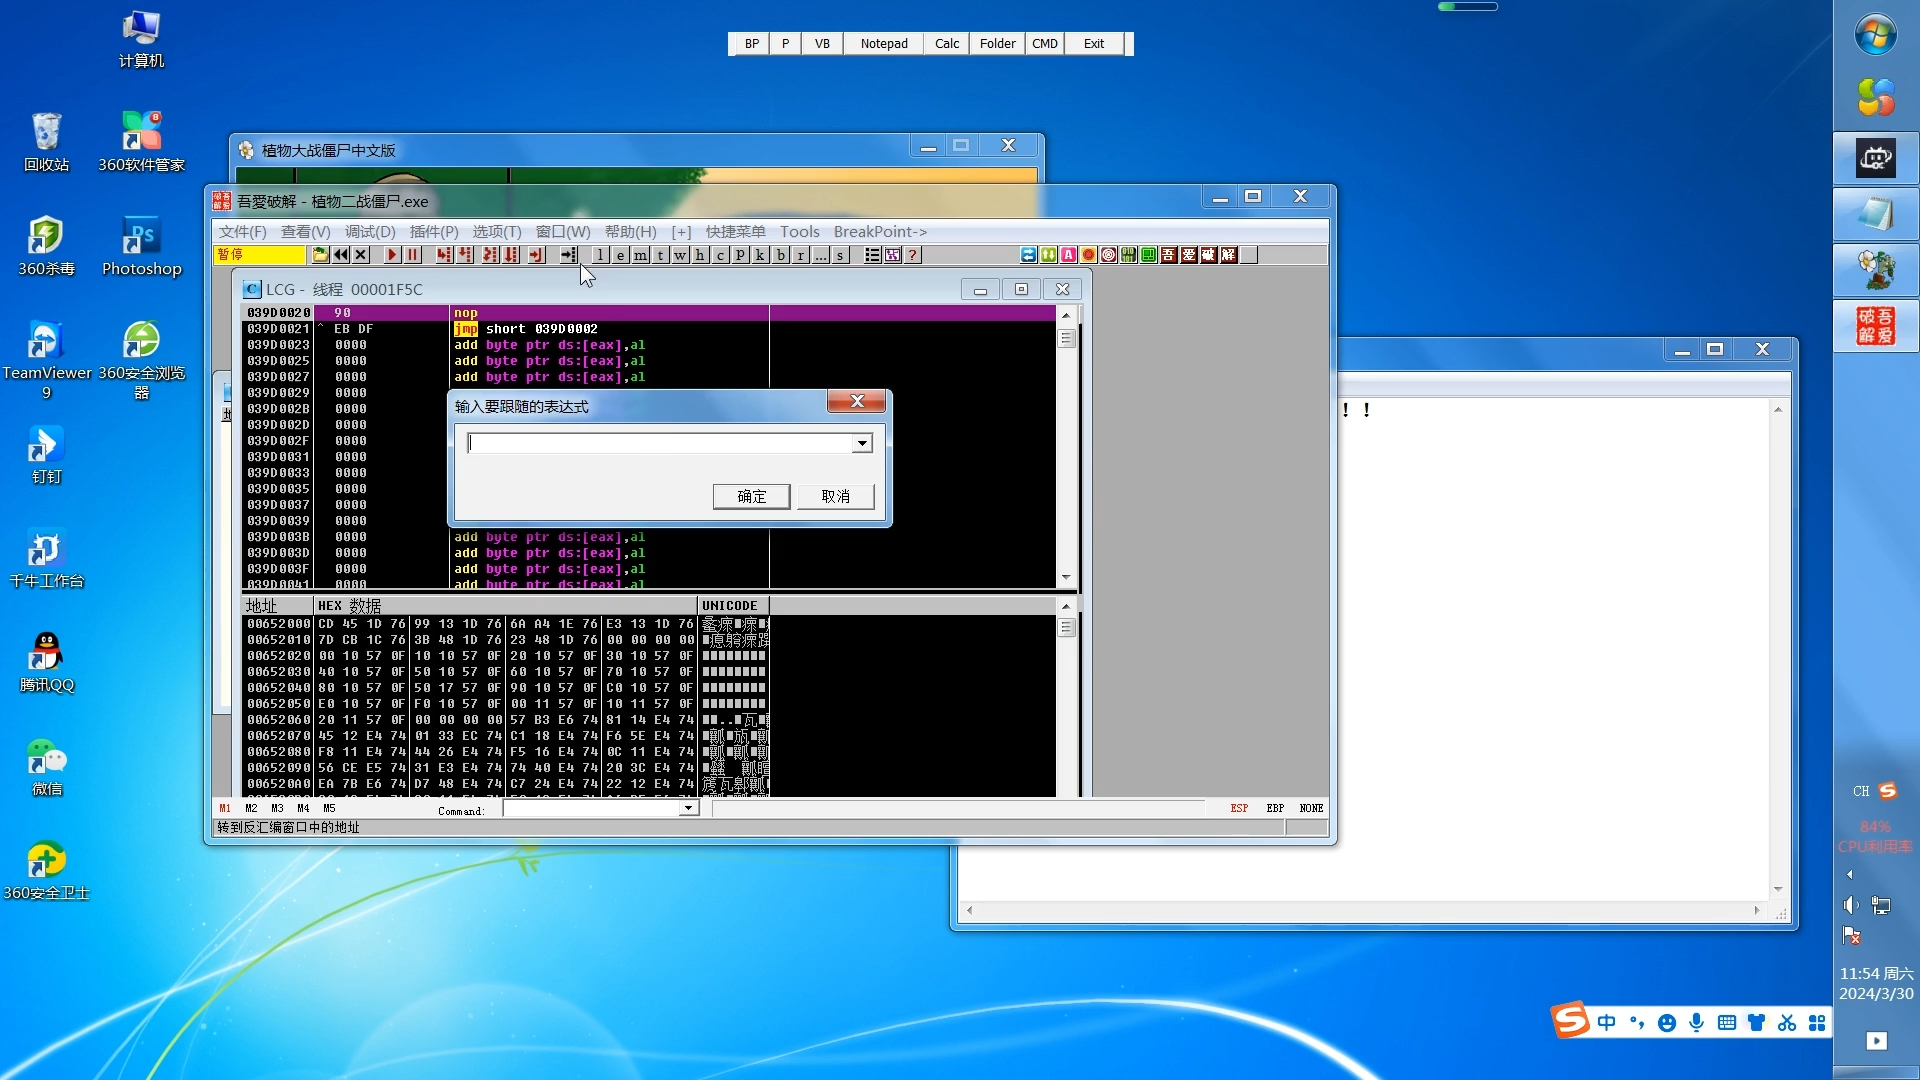This screenshot has height=1080, width=1920.
Task: Click the Rewind restart toolbar icon
Action: click(x=341, y=255)
